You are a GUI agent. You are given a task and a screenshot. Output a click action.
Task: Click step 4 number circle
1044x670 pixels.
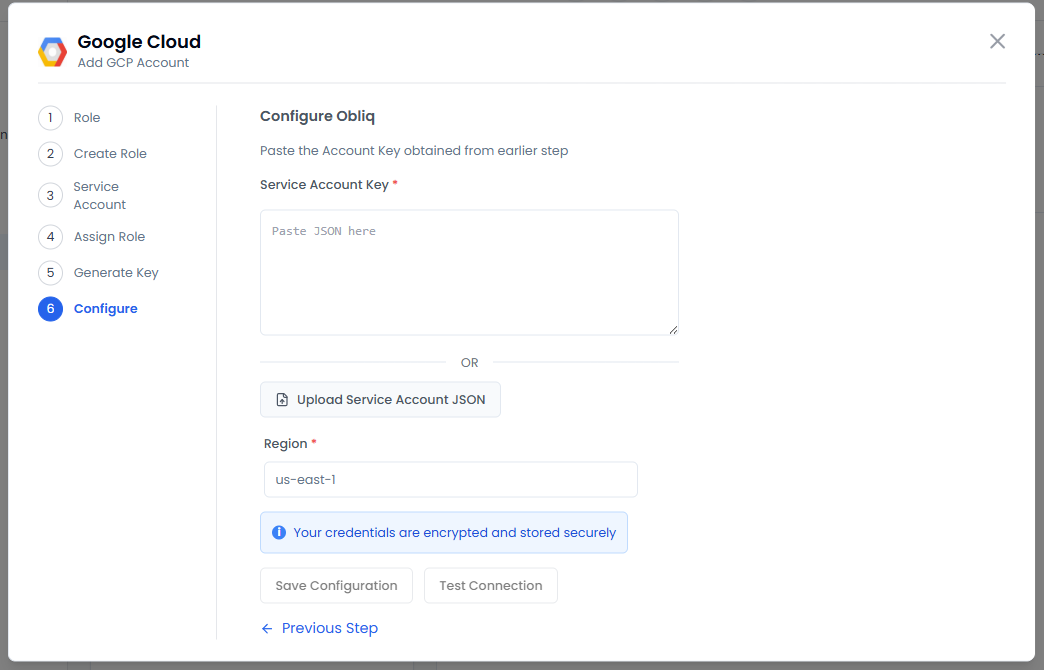tap(50, 237)
